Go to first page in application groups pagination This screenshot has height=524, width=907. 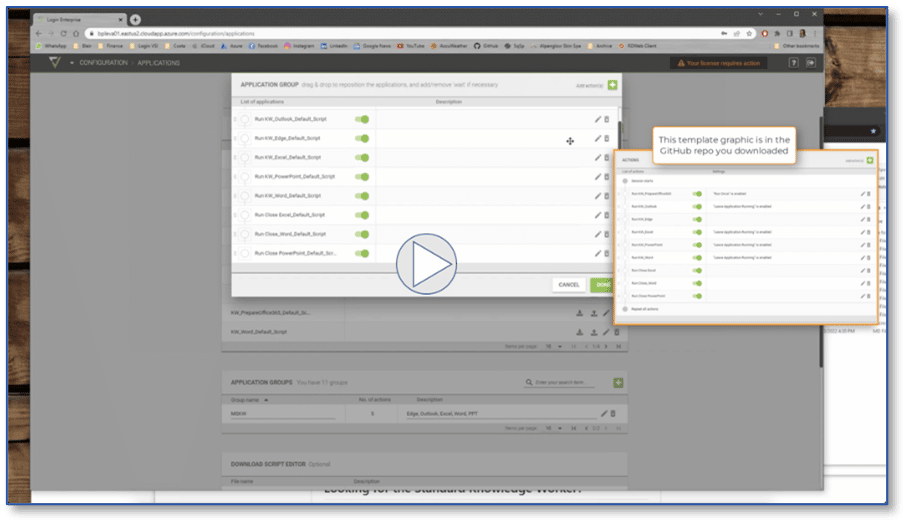coord(573,429)
